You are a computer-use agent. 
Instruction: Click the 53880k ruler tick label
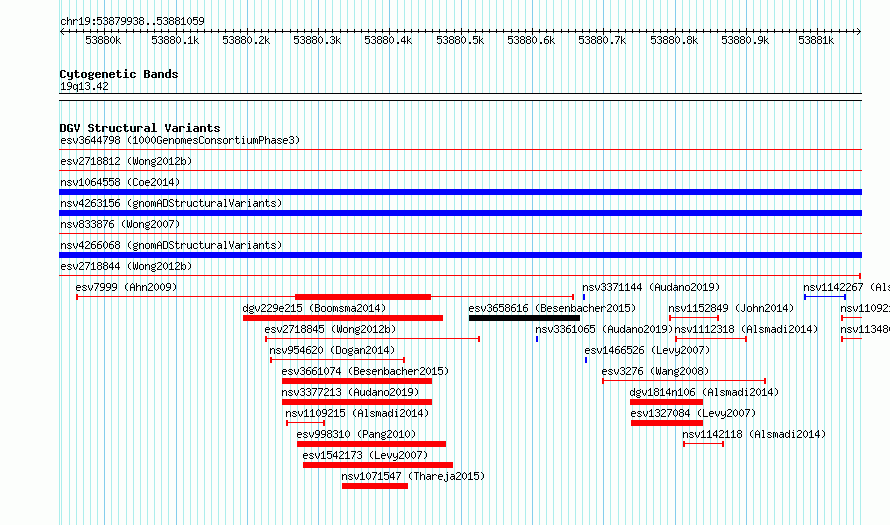(x=103, y=41)
